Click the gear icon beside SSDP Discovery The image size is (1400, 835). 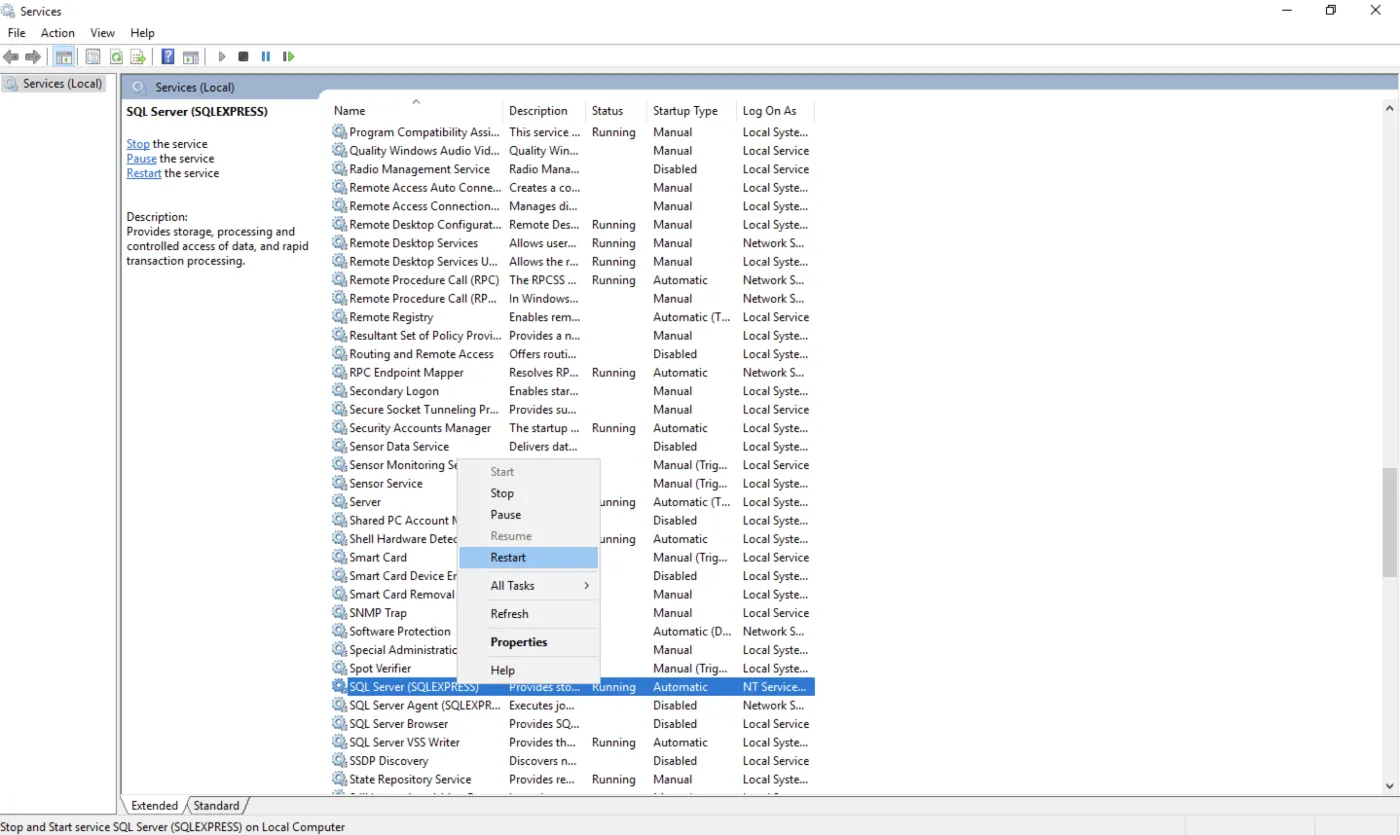[x=340, y=761]
